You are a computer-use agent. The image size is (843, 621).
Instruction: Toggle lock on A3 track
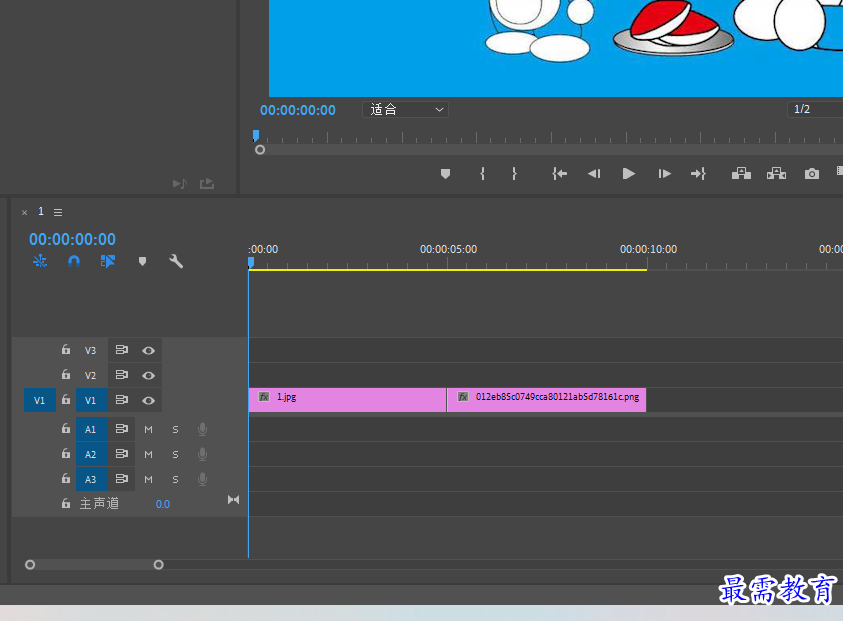click(66, 478)
